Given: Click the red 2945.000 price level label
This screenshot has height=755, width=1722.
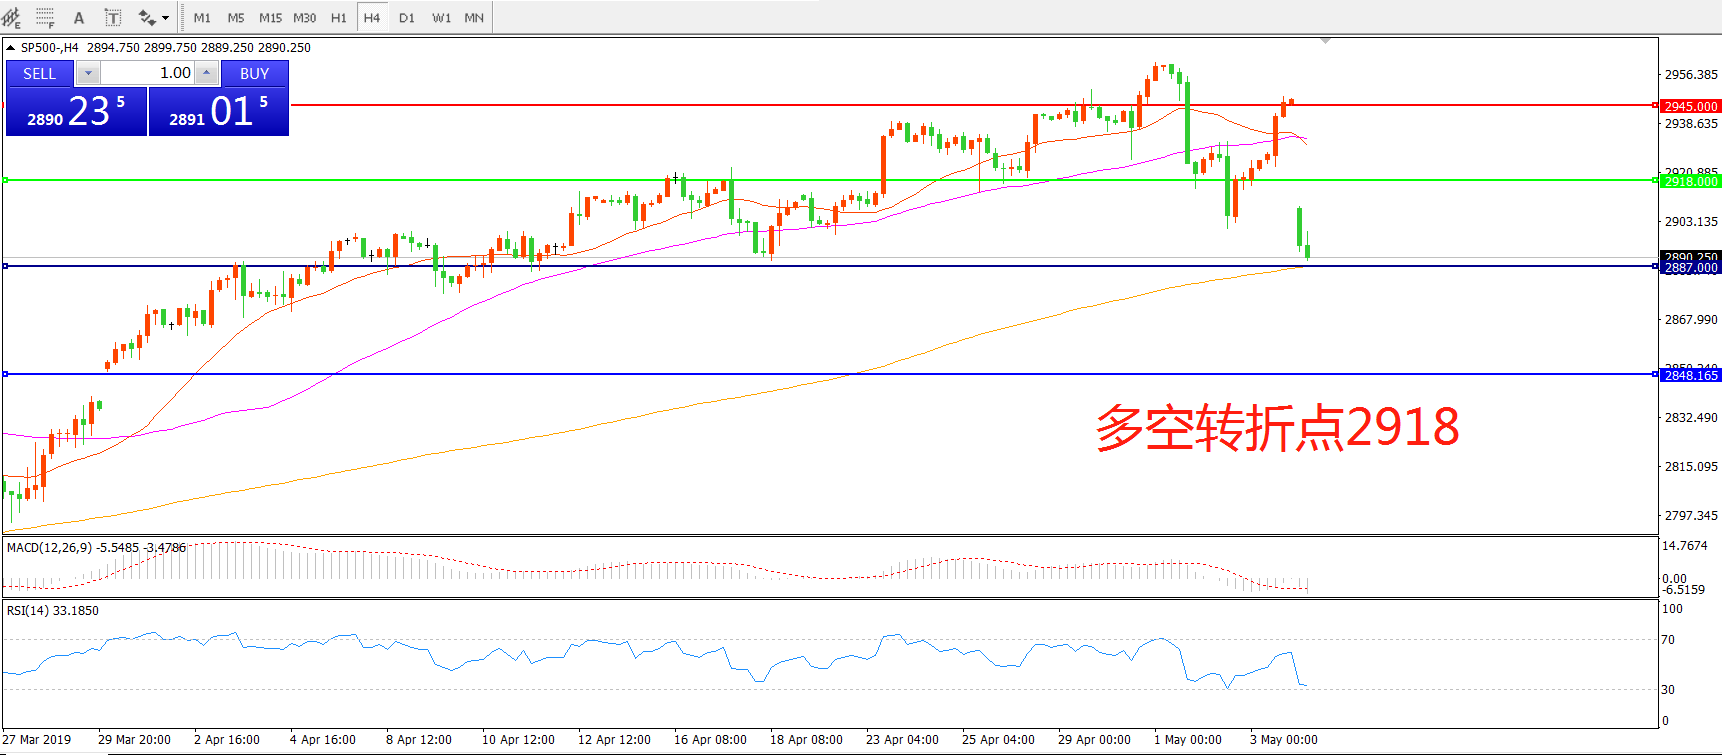Looking at the screenshot, I should (1690, 106).
